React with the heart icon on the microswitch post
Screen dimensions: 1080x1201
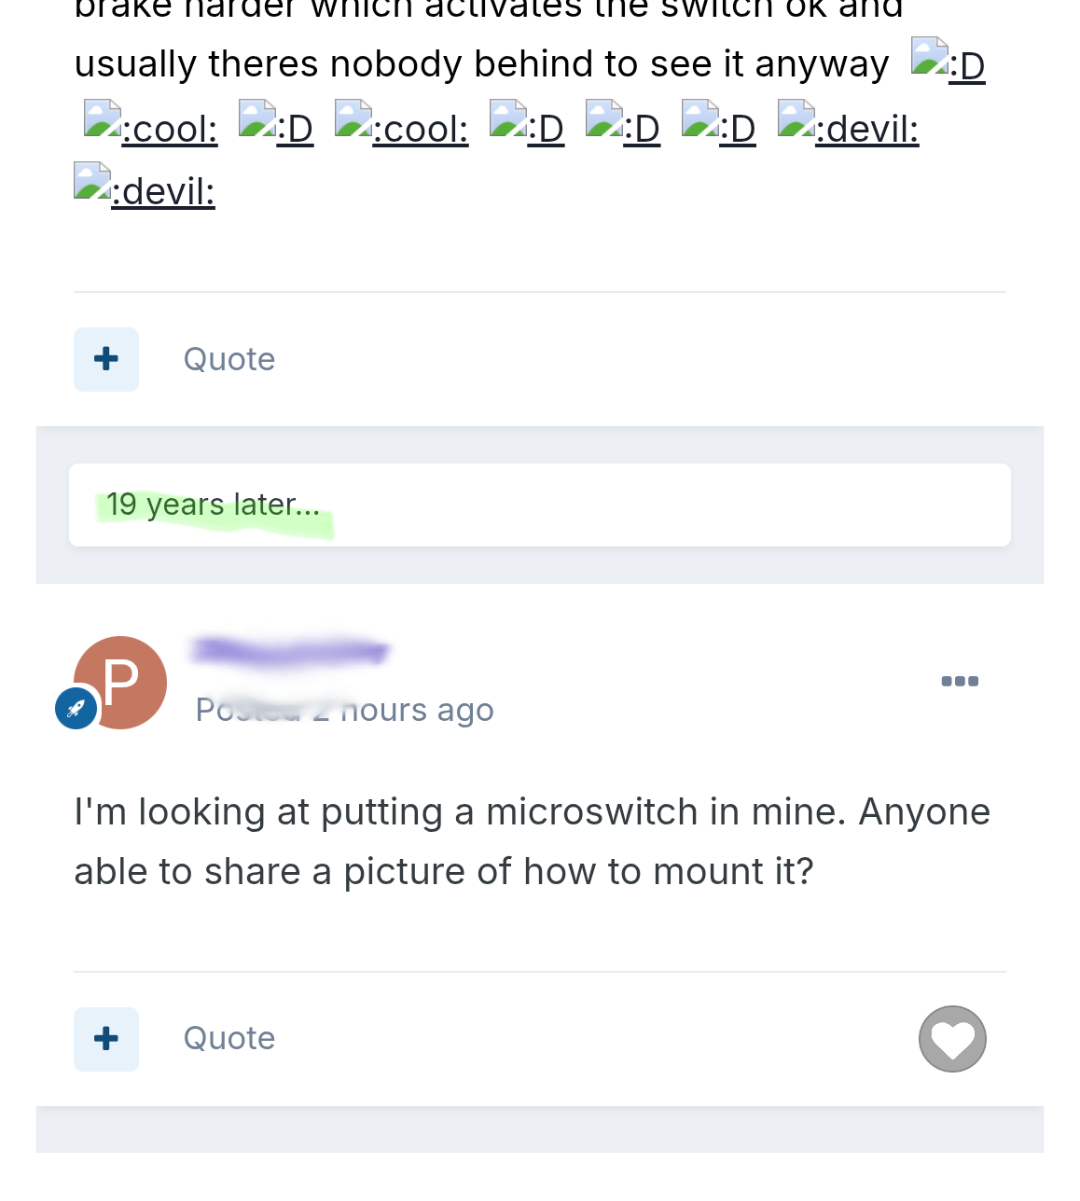click(952, 1039)
